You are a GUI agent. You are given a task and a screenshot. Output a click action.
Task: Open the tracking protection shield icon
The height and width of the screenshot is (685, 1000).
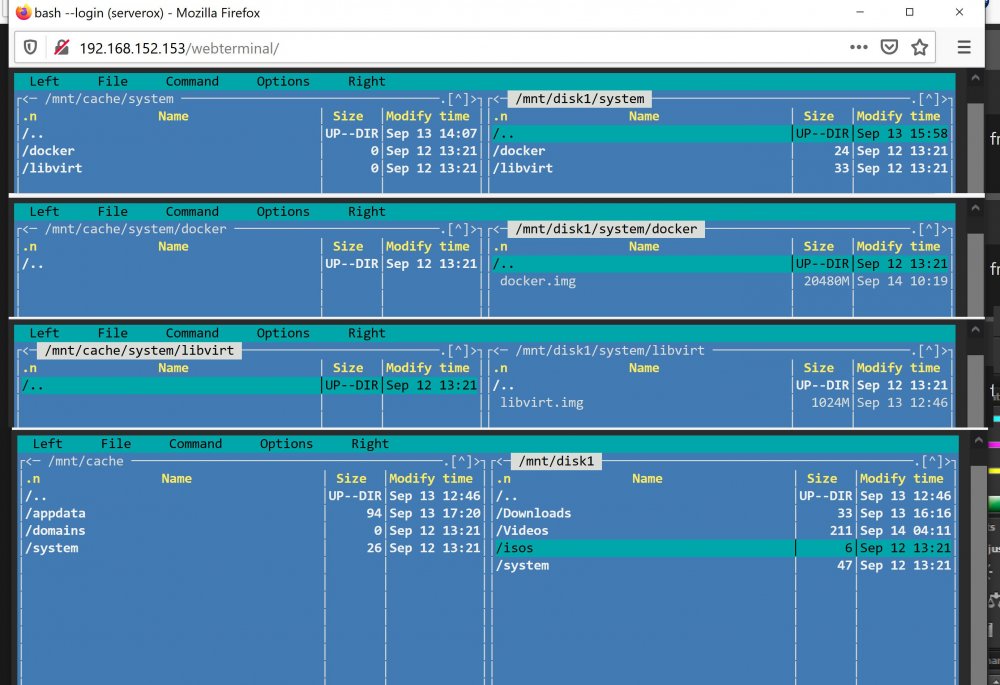coord(30,47)
